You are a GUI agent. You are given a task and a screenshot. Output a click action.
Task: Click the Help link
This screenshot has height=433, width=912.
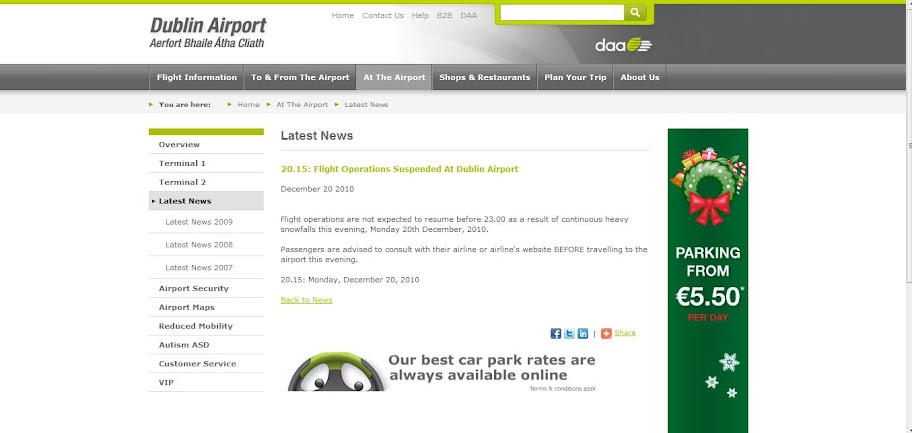420,16
